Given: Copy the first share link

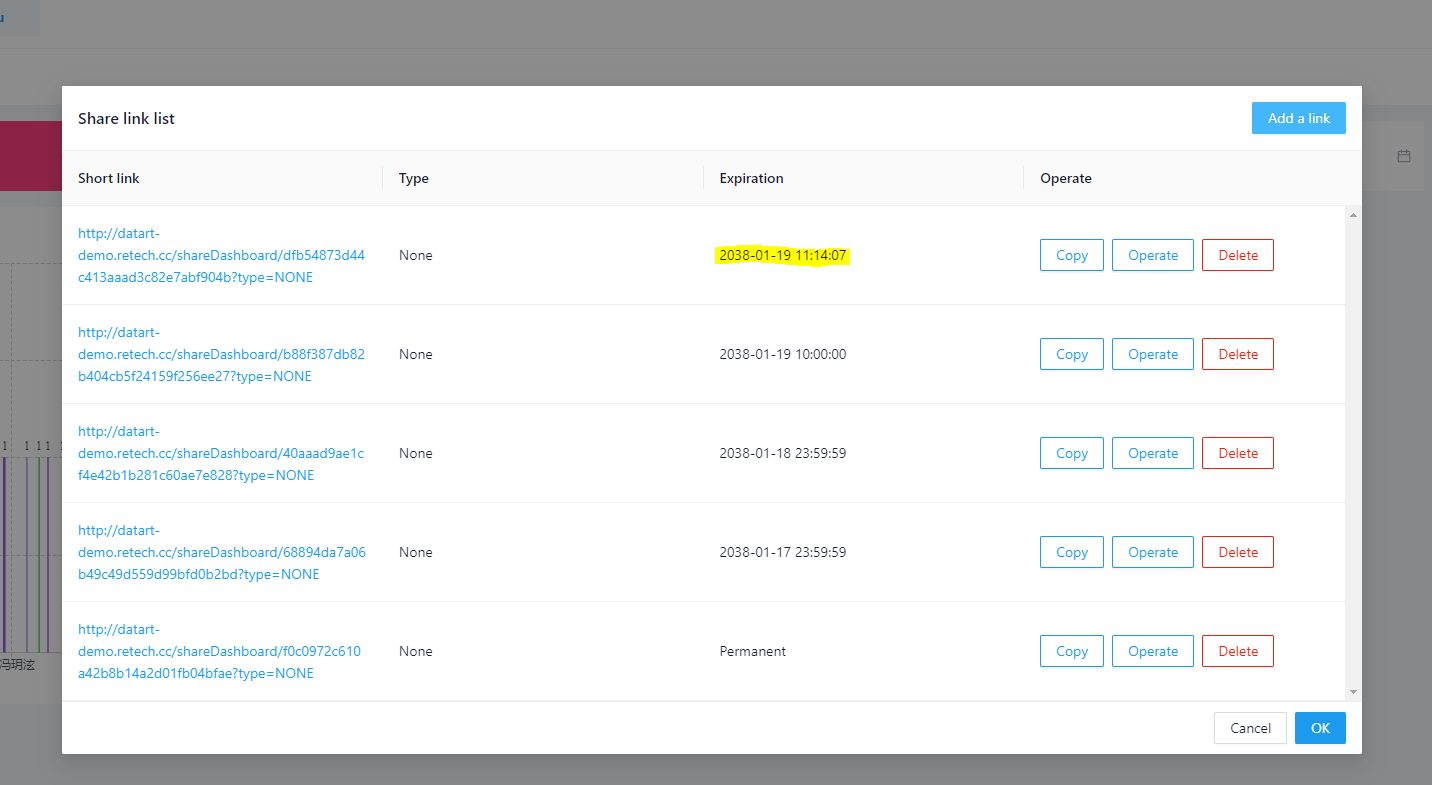Looking at the screenshot, I should [x=1071, y=255].
